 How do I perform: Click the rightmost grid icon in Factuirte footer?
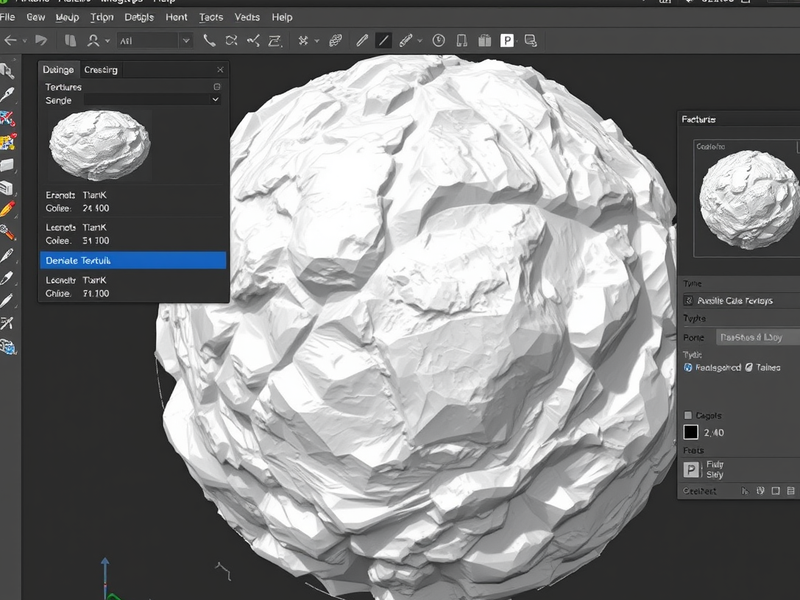point(790,491)
